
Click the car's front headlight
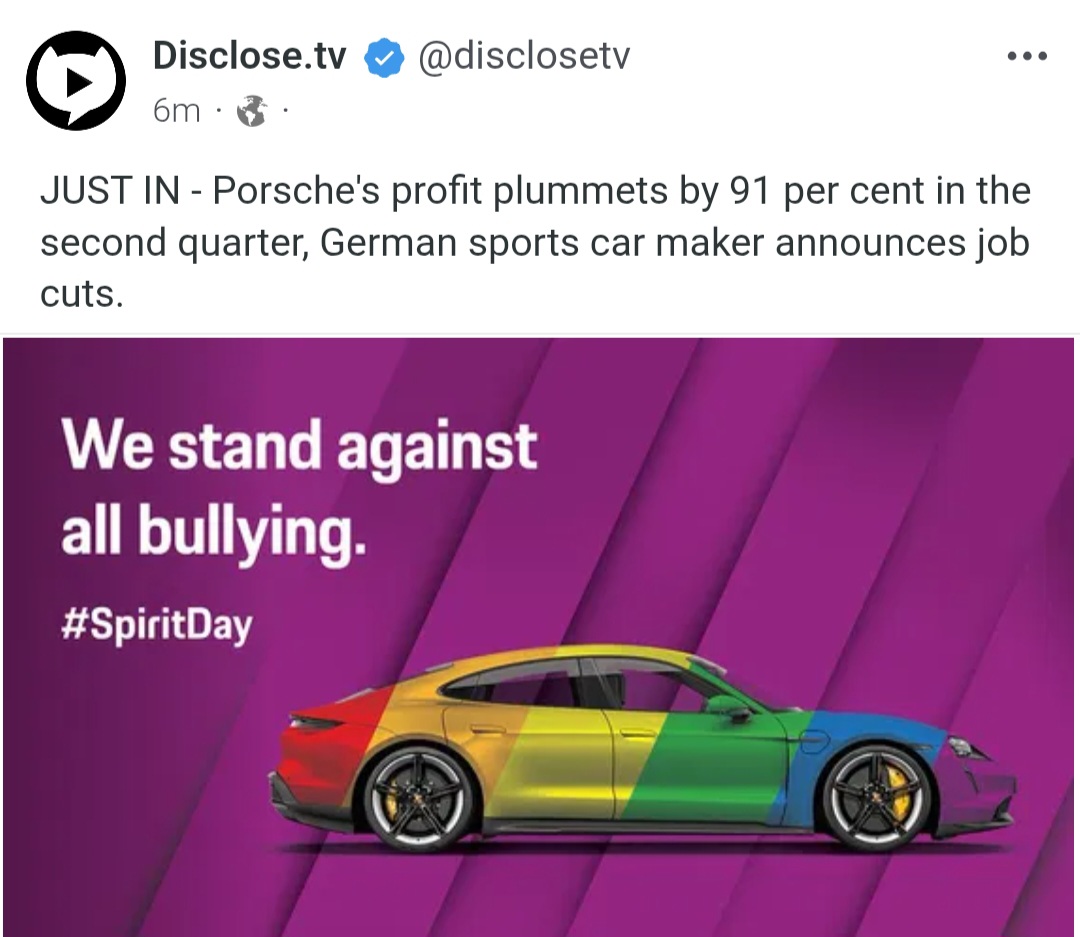click(962, 748)
